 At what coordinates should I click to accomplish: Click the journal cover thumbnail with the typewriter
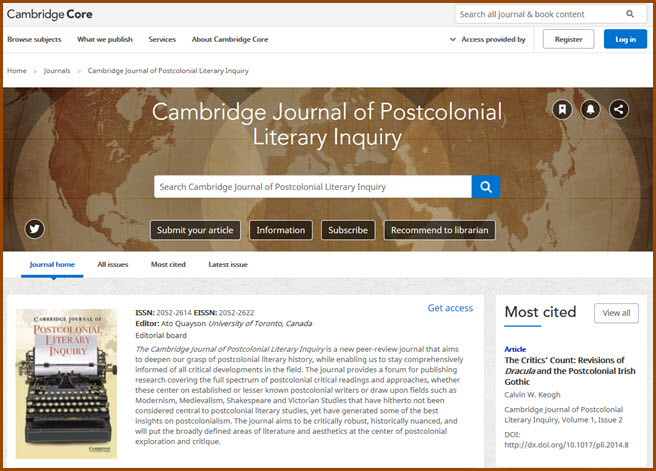click(66, 384)
